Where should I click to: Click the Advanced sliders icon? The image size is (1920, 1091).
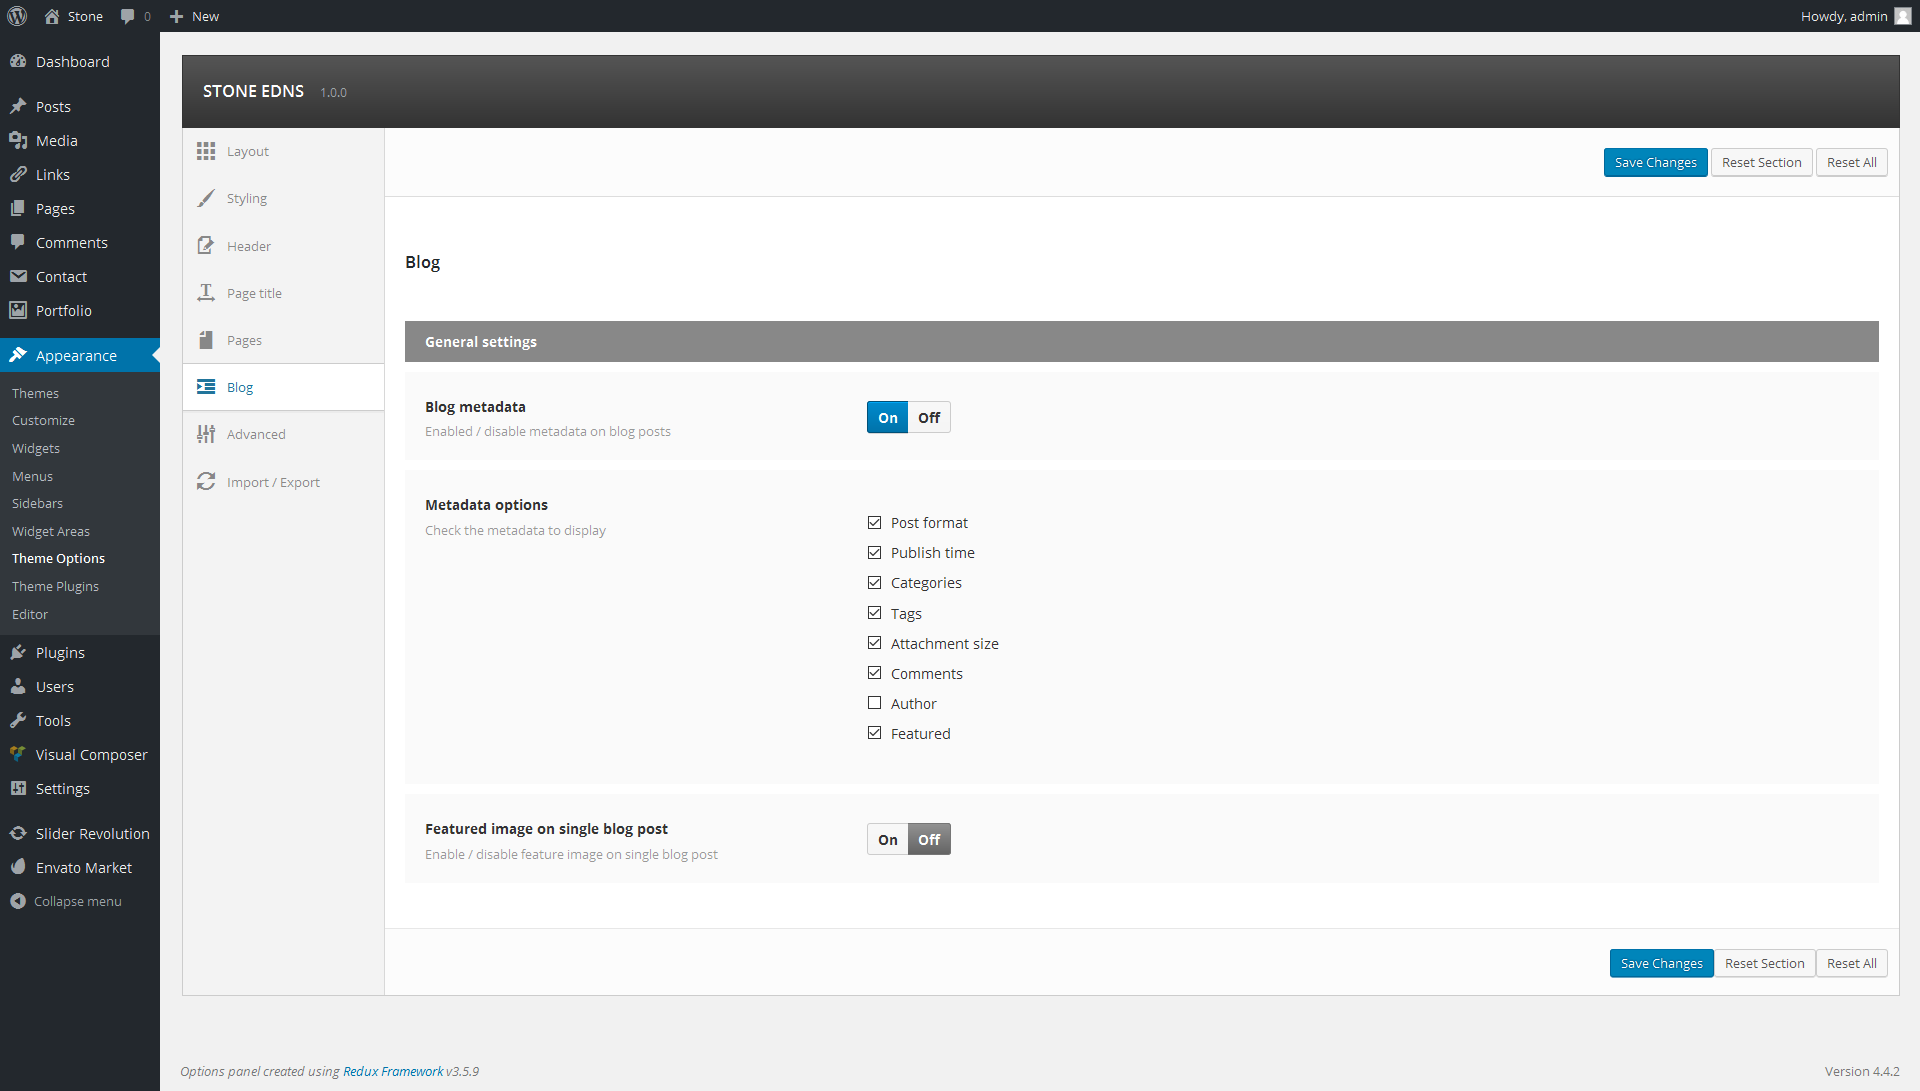point(206,434)
